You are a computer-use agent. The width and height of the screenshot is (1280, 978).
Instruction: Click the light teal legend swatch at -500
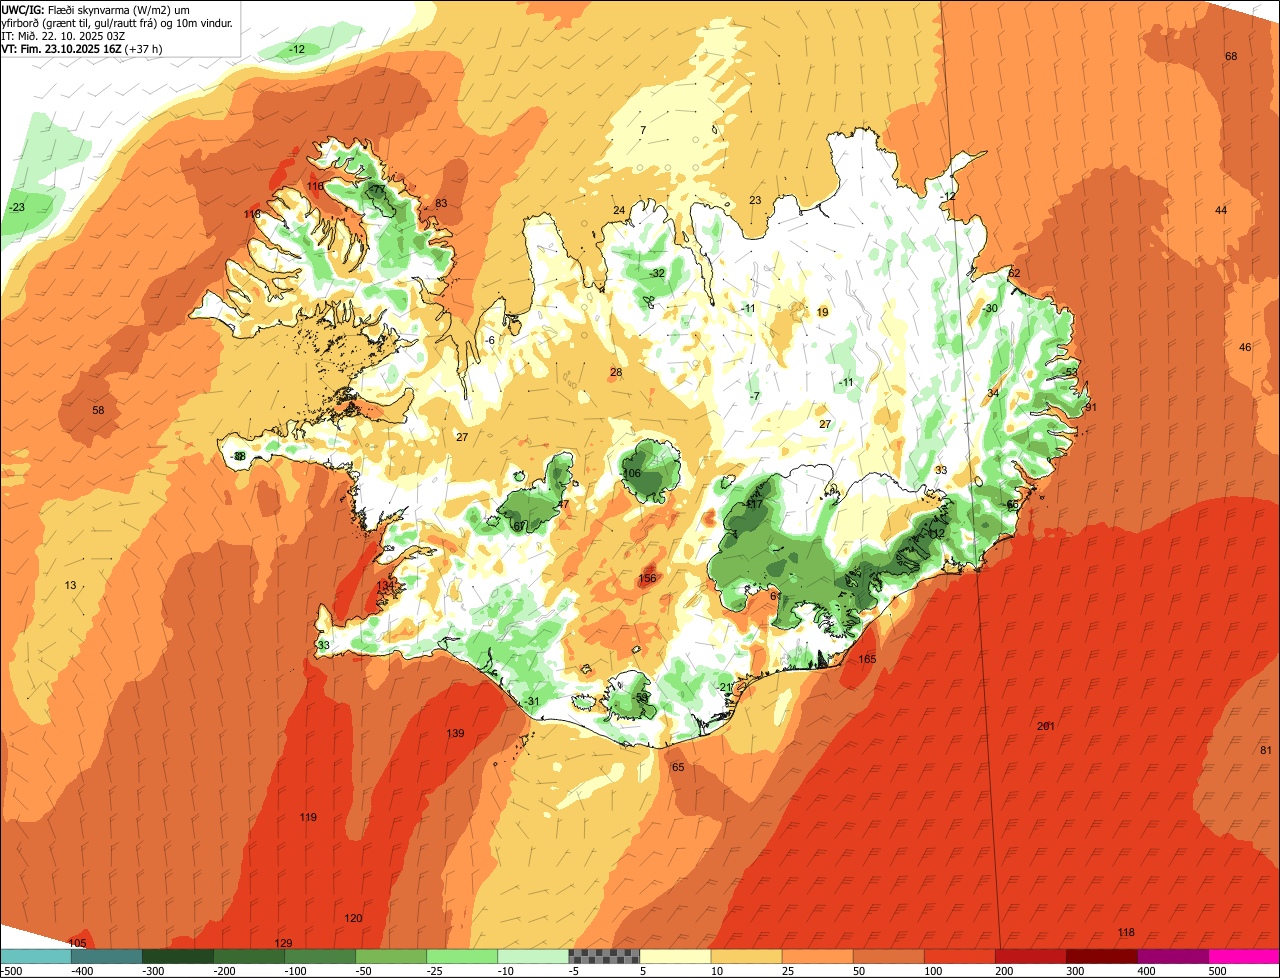click(x=35, y=956)
